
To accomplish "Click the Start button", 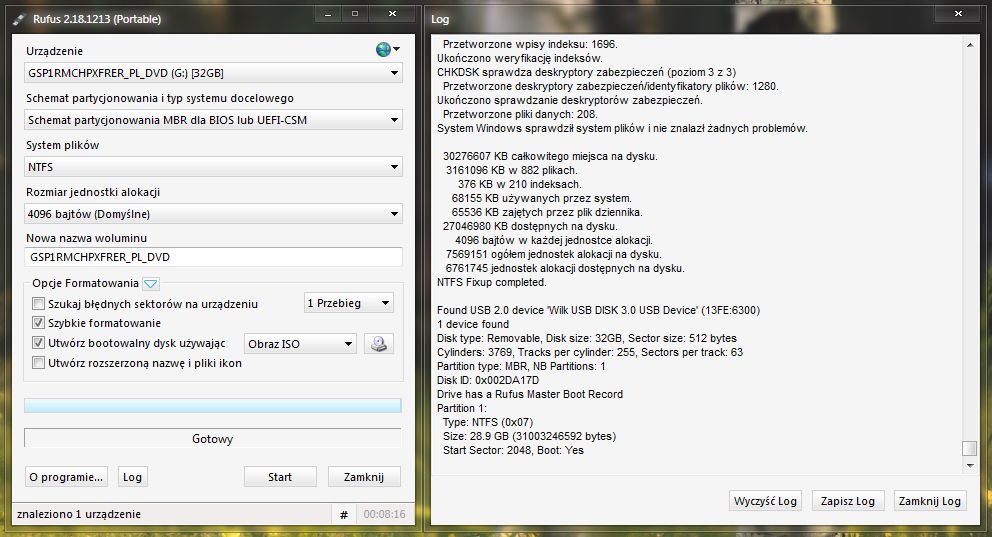I will 280,477.
